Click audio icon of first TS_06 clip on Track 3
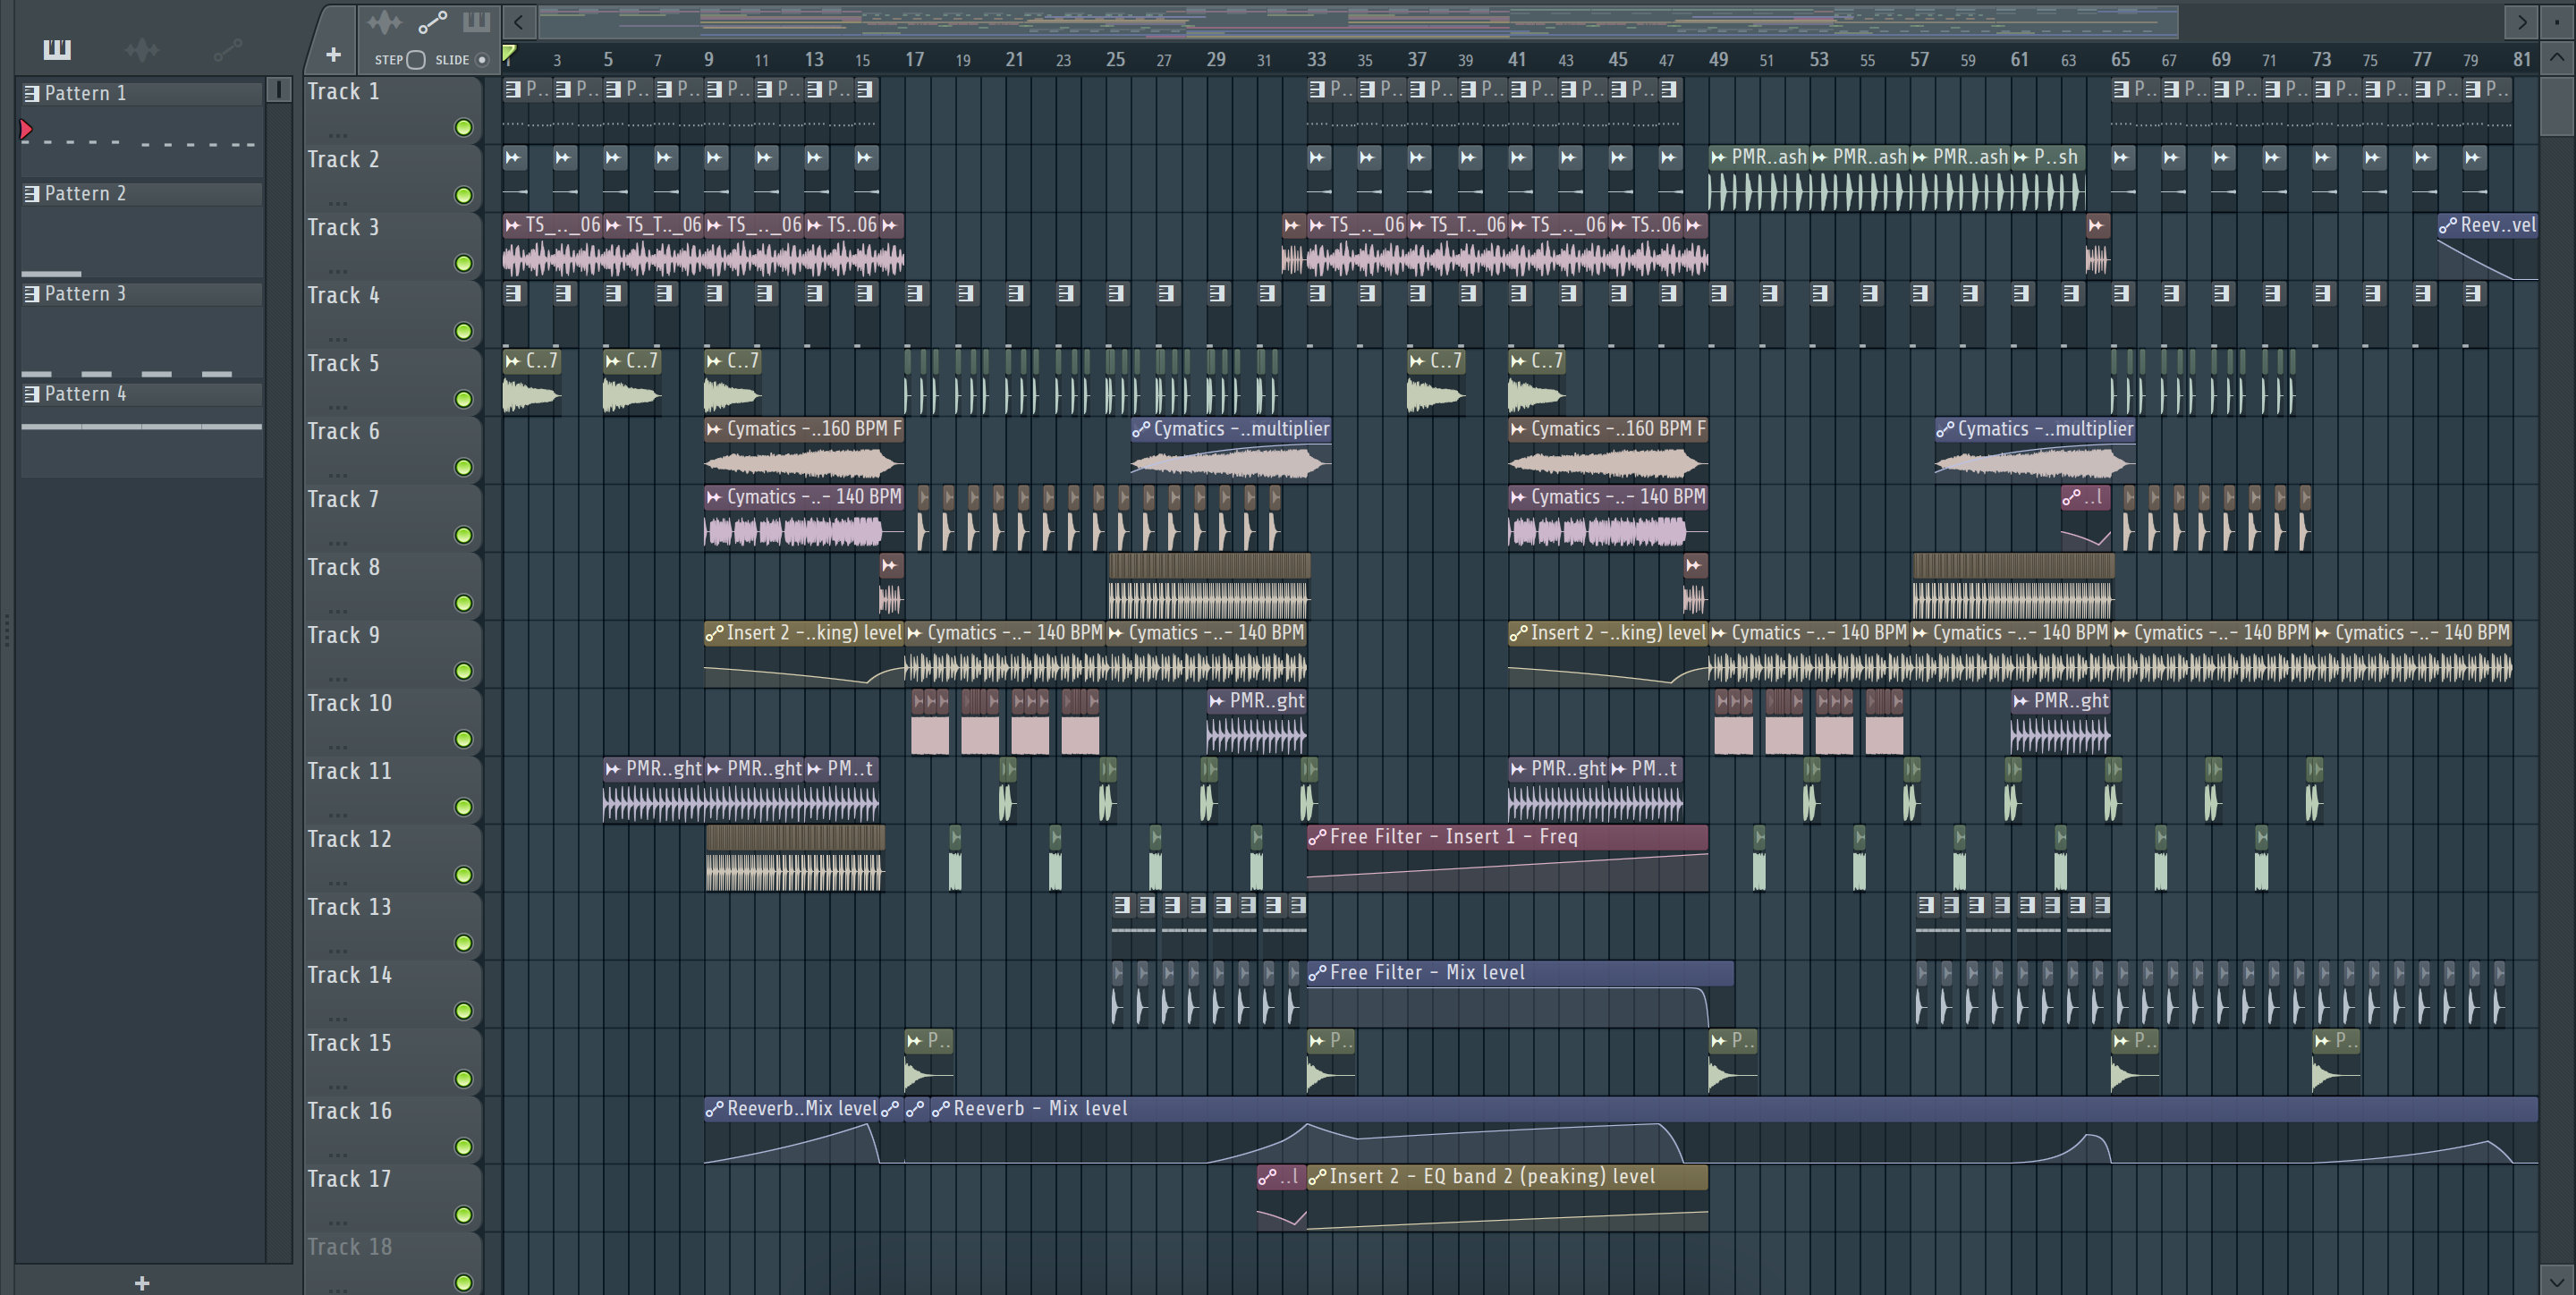This screenshot has height=1295, width=2576. click(513, 225)
